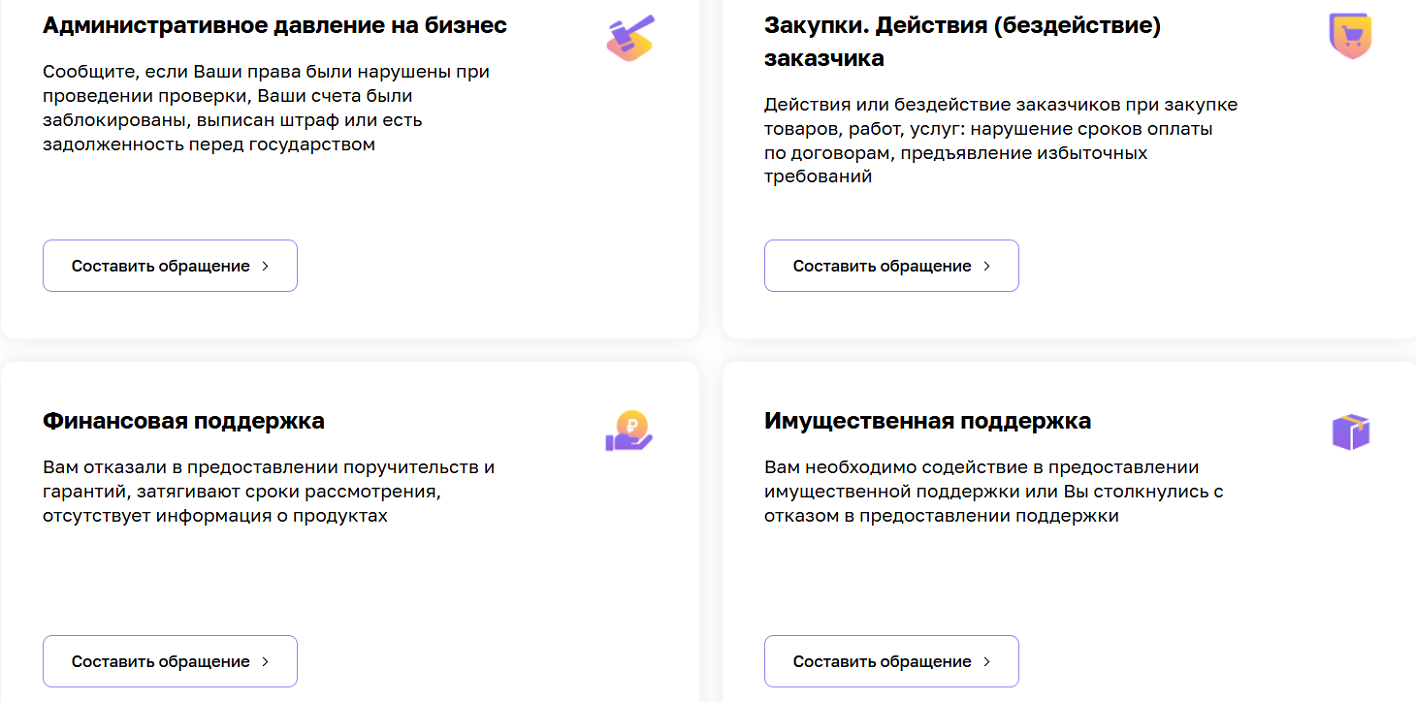
Task: Click description about отказ в поручительствах и гарантиях
Action: tap(269, 491)
